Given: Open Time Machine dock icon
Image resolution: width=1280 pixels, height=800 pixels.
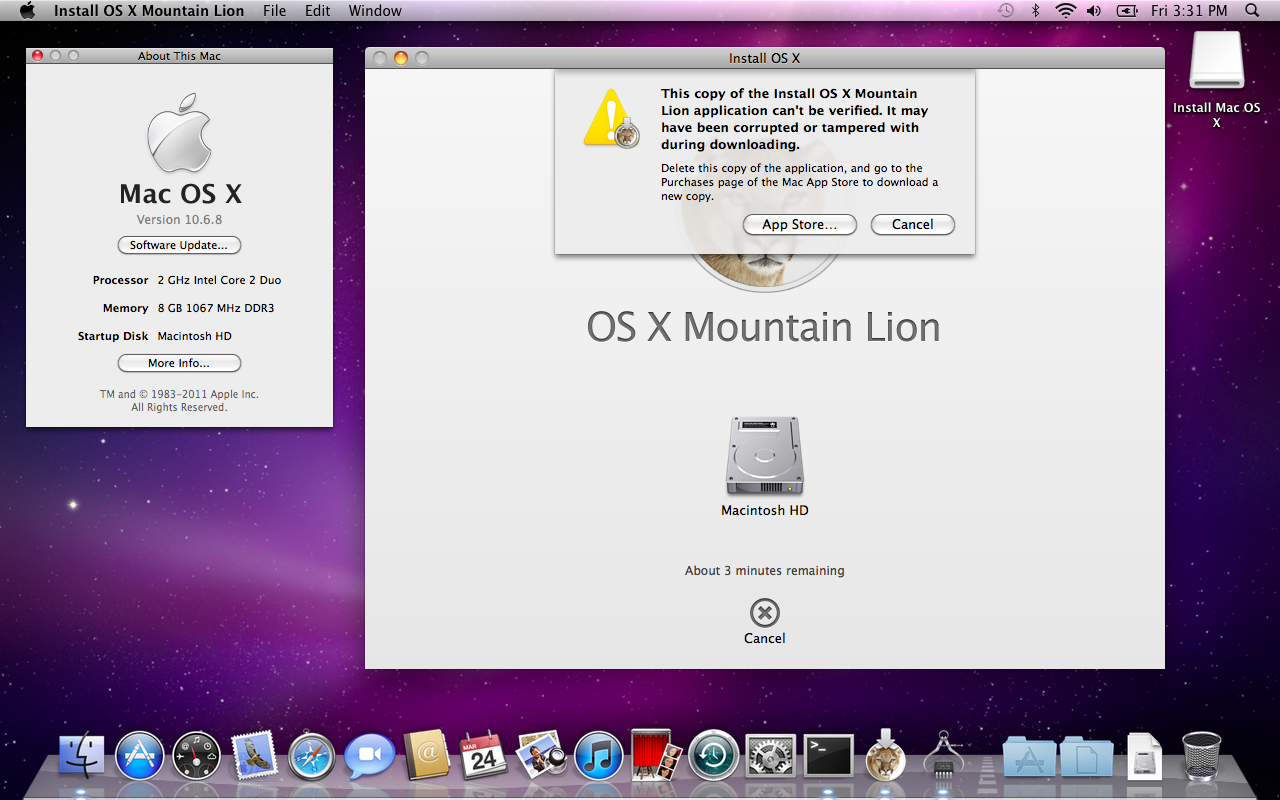Looking at the screenshot, I should pyautogui.click(x=714, y=756).
